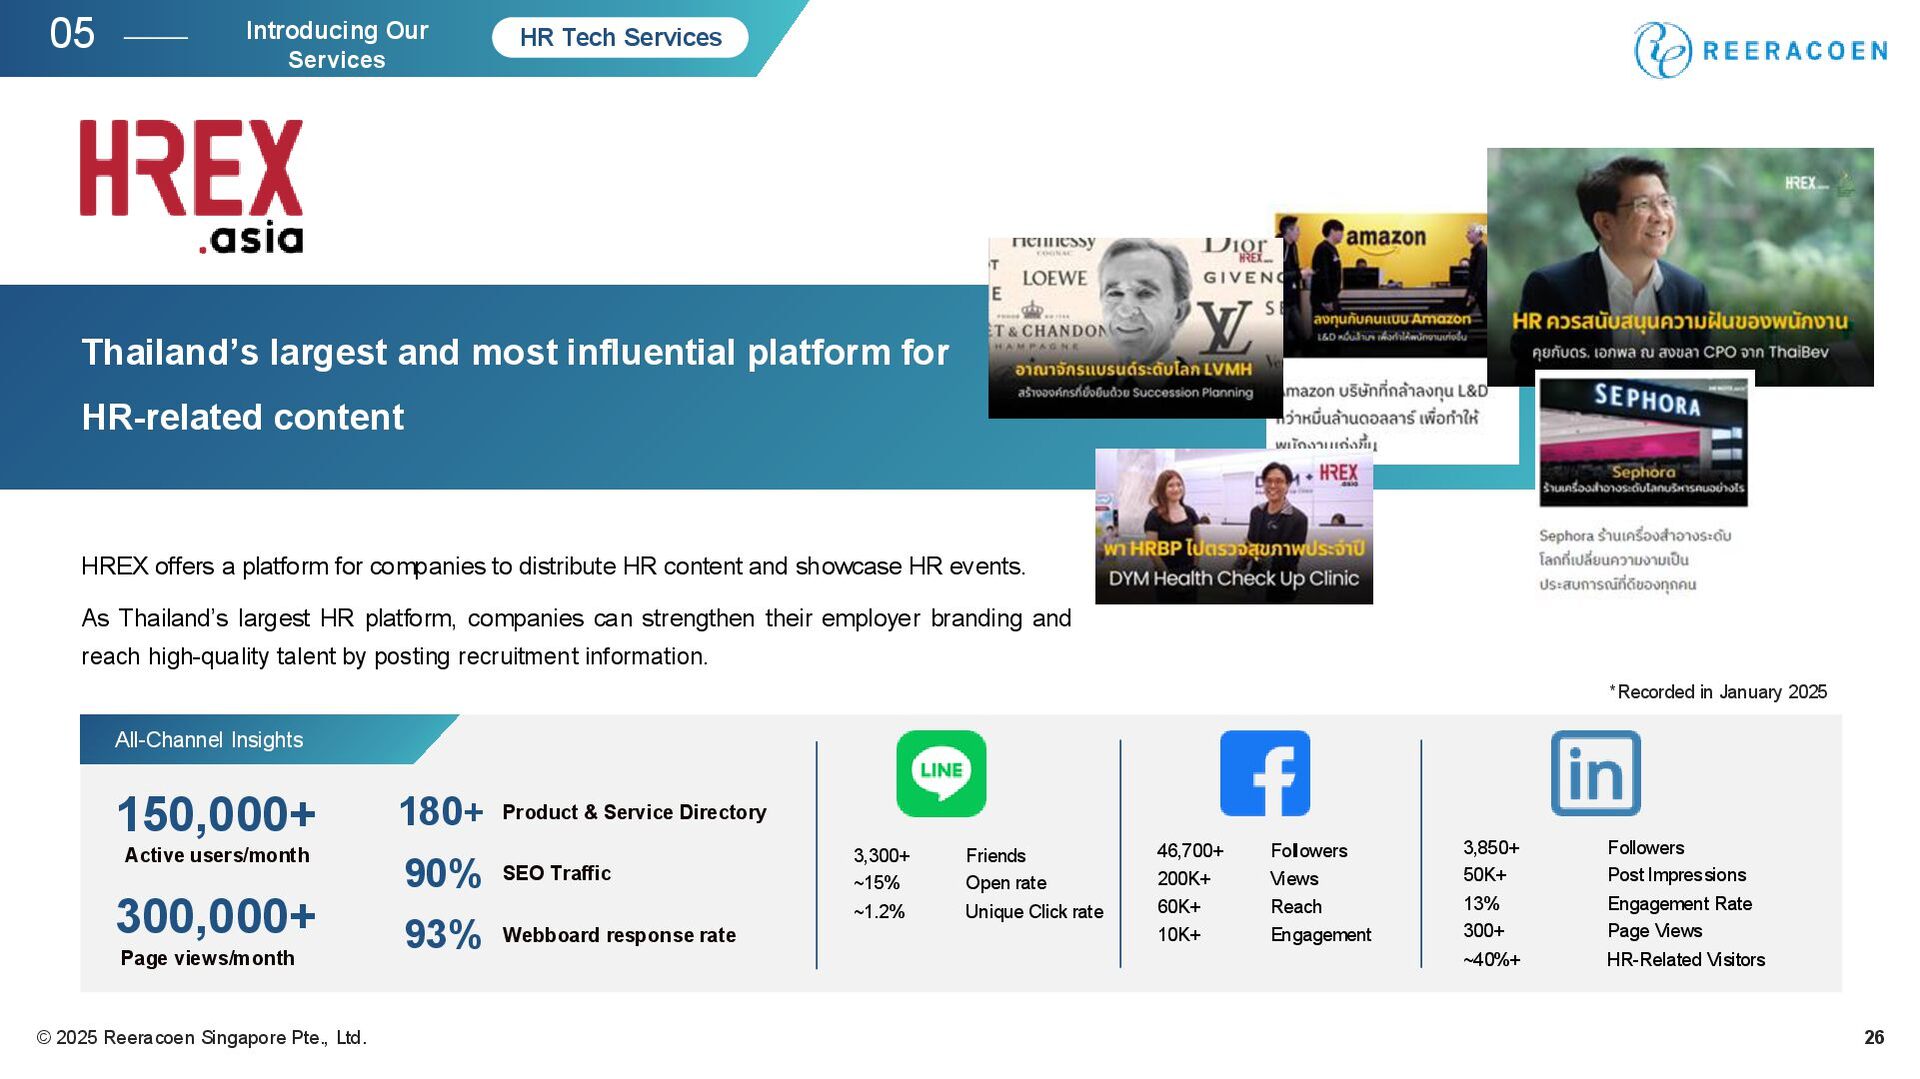
Task: Click the Introducing Our Services header text
Action: coord(337,45)
